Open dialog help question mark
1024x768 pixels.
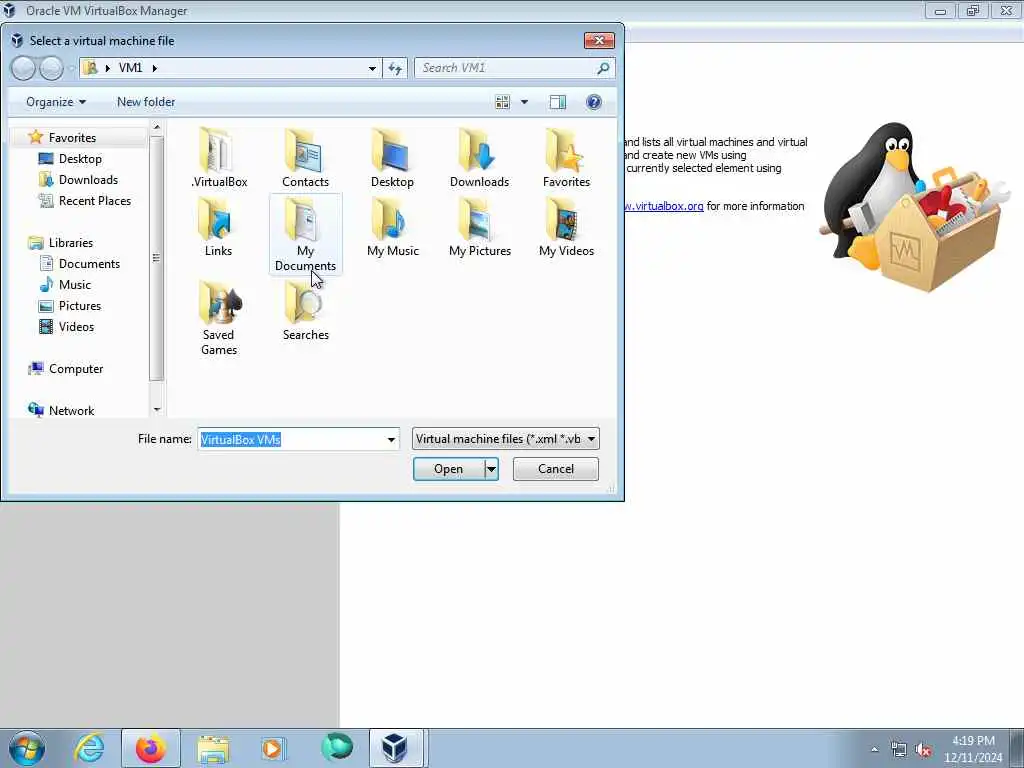point(594,102)
